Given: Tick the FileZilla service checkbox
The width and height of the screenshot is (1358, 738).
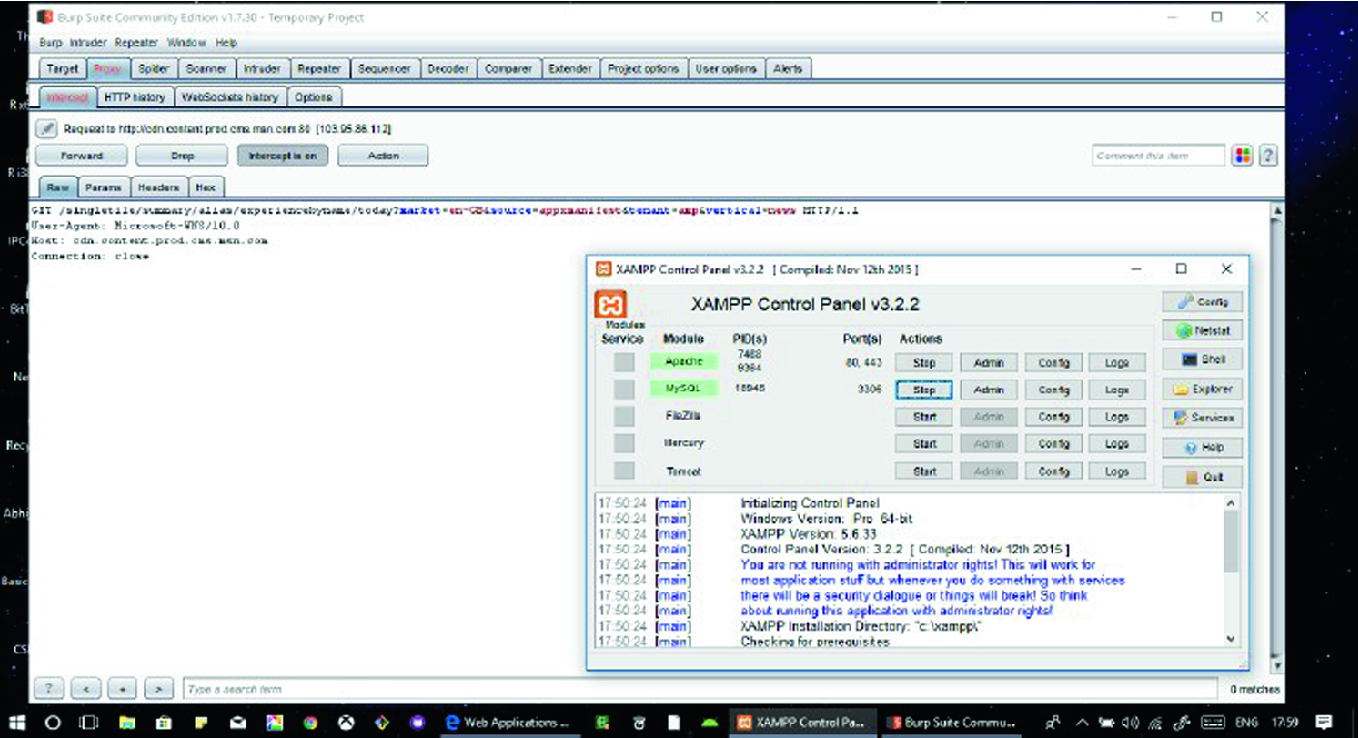Looking at the screenshot, I should (x=624, y=416).
